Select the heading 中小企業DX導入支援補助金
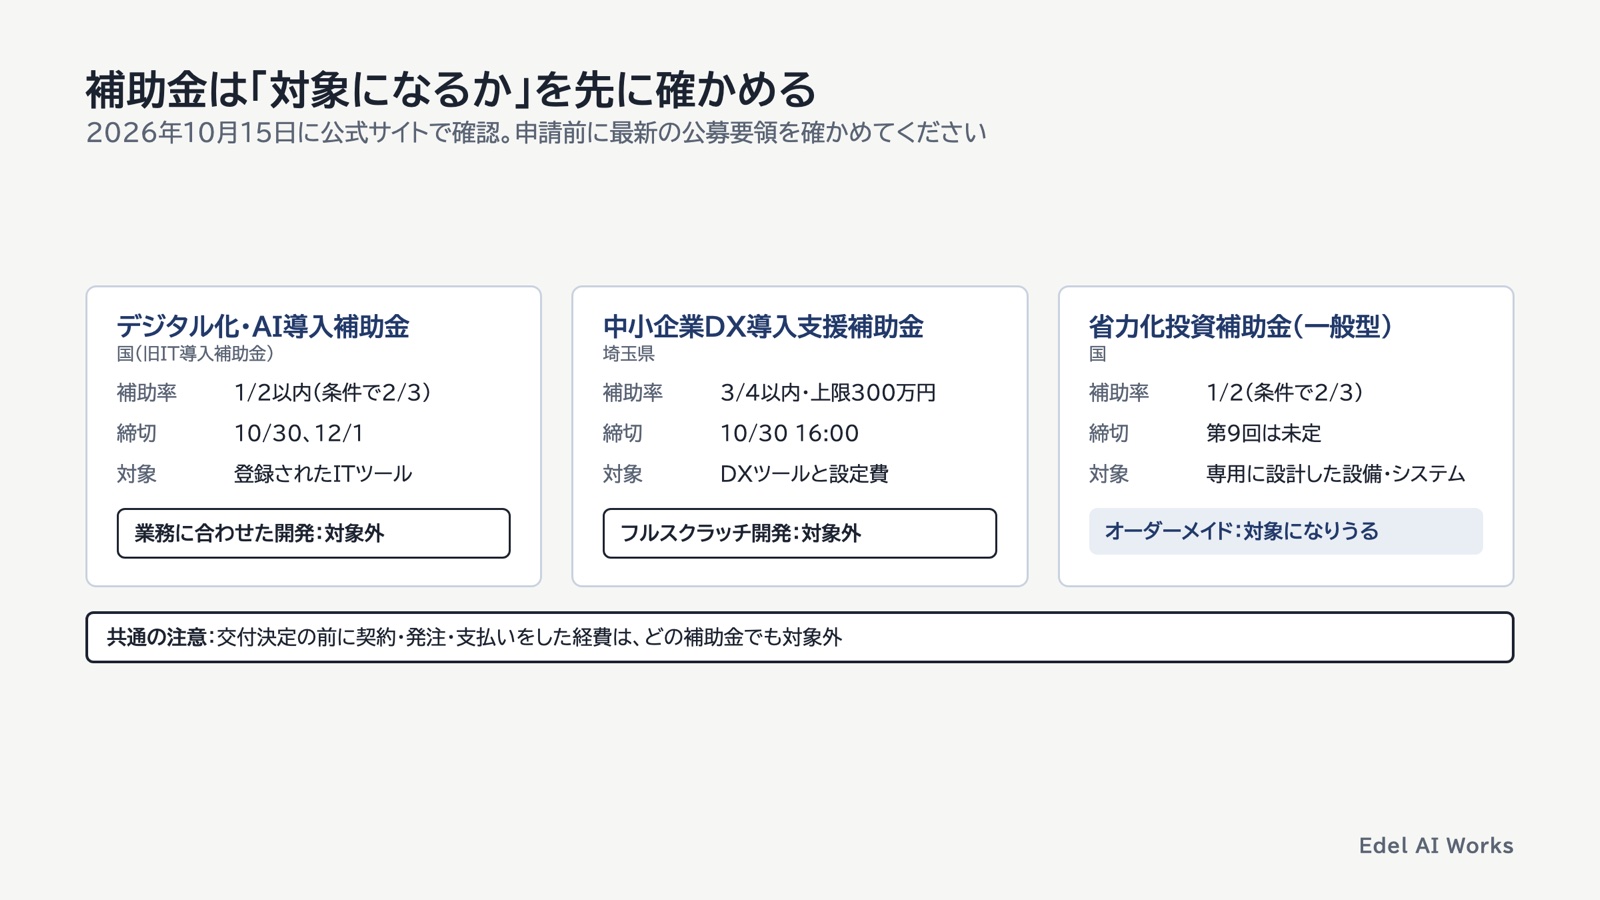This screenshot has width=1600, height=900. tap(763, 326)
